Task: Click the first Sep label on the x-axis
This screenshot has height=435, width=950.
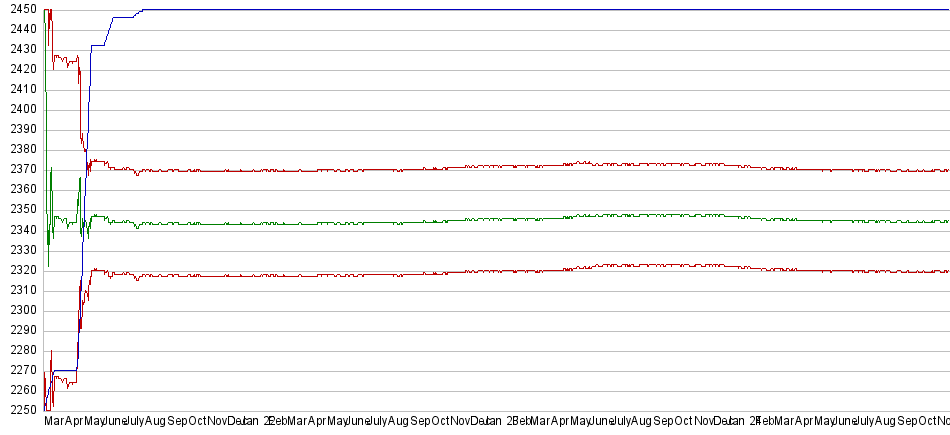Action: point(179,422)
